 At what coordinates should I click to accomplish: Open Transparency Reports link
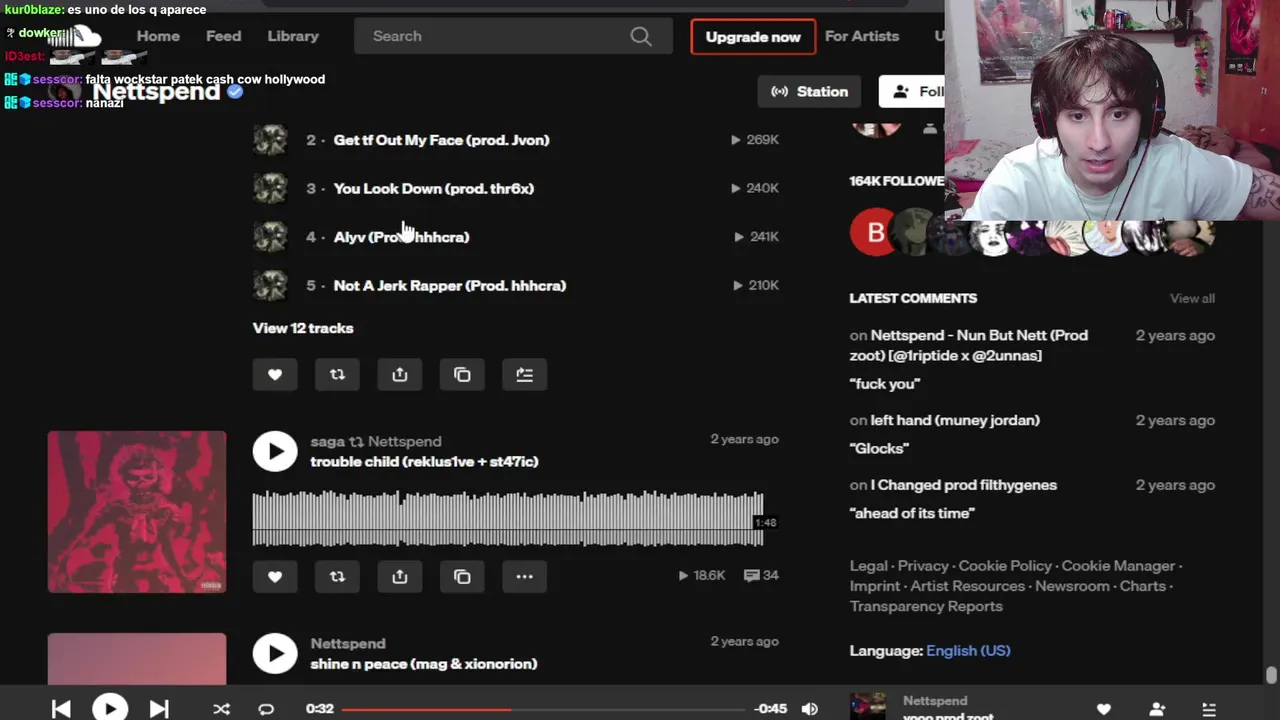click(x=926, y=606)
